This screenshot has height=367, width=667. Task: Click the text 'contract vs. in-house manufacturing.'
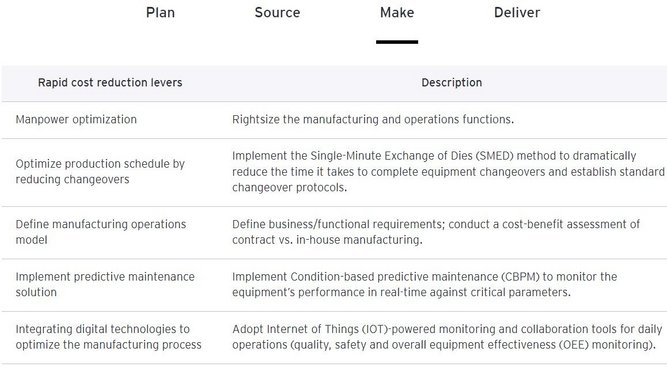[x=327, y=240]
